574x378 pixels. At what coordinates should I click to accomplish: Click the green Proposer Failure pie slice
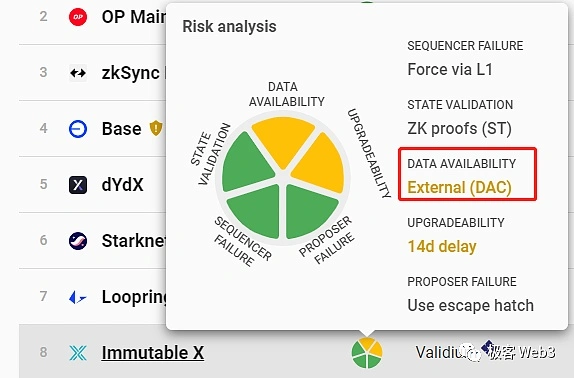point(309,210)
